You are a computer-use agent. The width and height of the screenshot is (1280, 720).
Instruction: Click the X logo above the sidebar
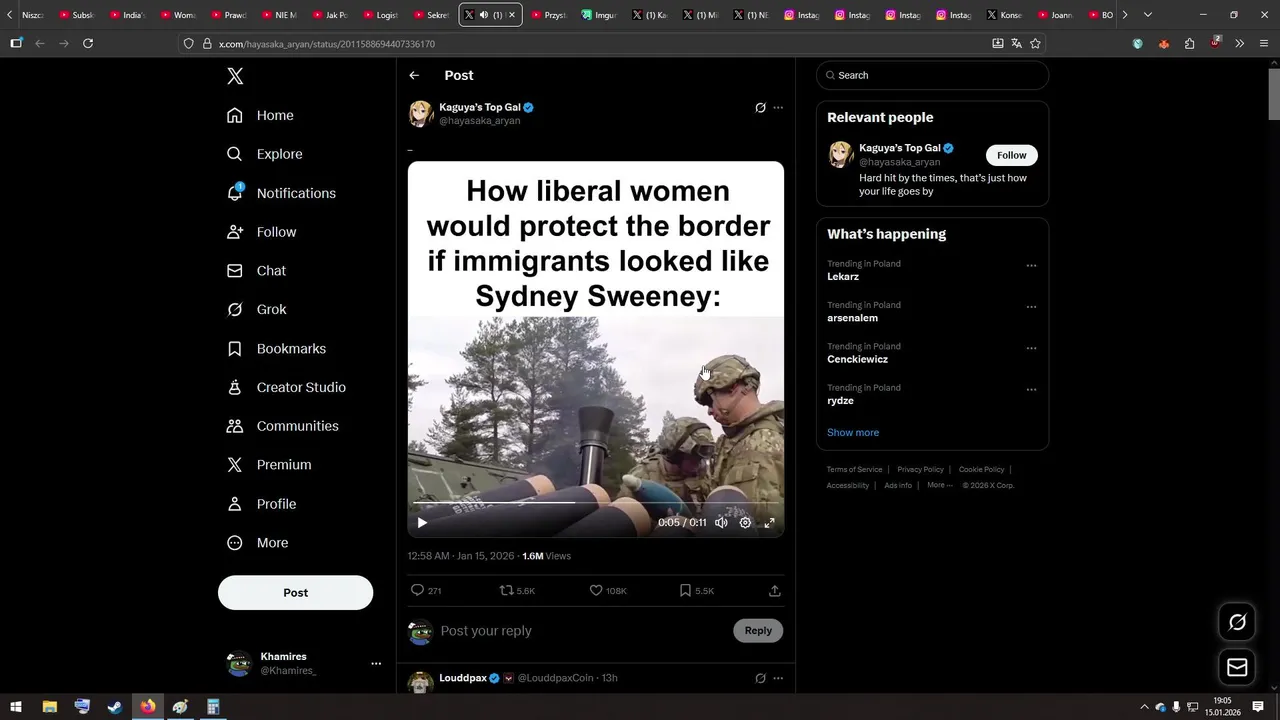click(x=235, y=76)
